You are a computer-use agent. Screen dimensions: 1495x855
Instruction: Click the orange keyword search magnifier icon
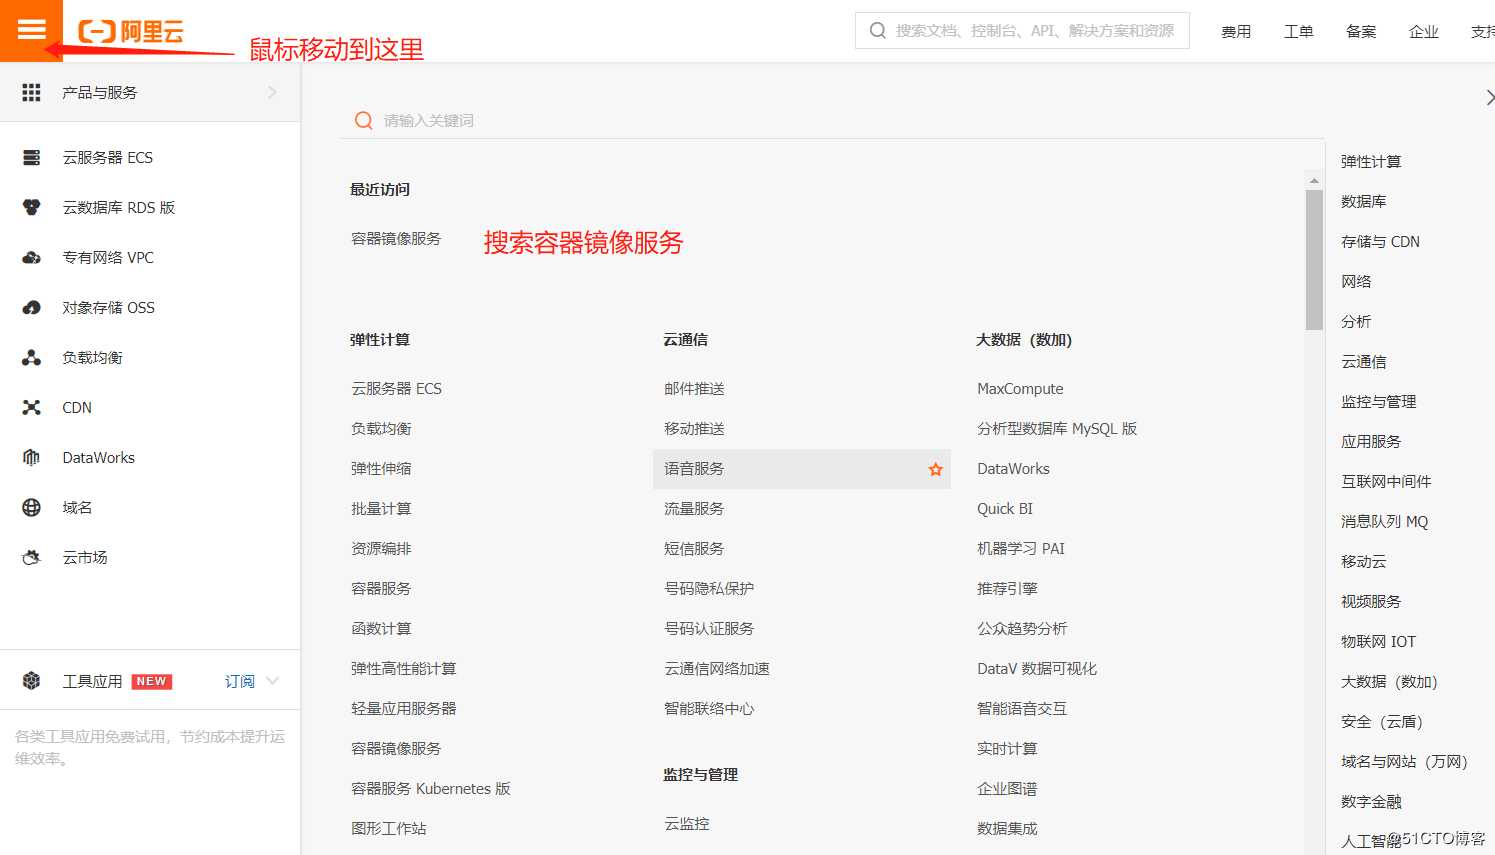pyautogui.click(x=364, y=120)
